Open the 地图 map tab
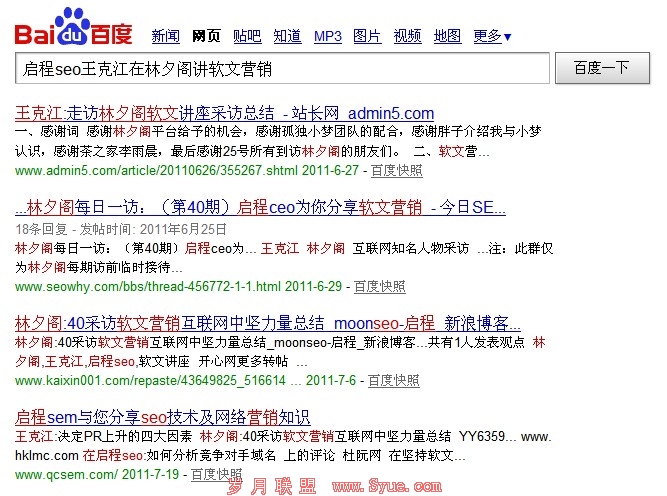The height and width of the screenshot is (496, 667). pyautogui.click(x=447, y=37)
